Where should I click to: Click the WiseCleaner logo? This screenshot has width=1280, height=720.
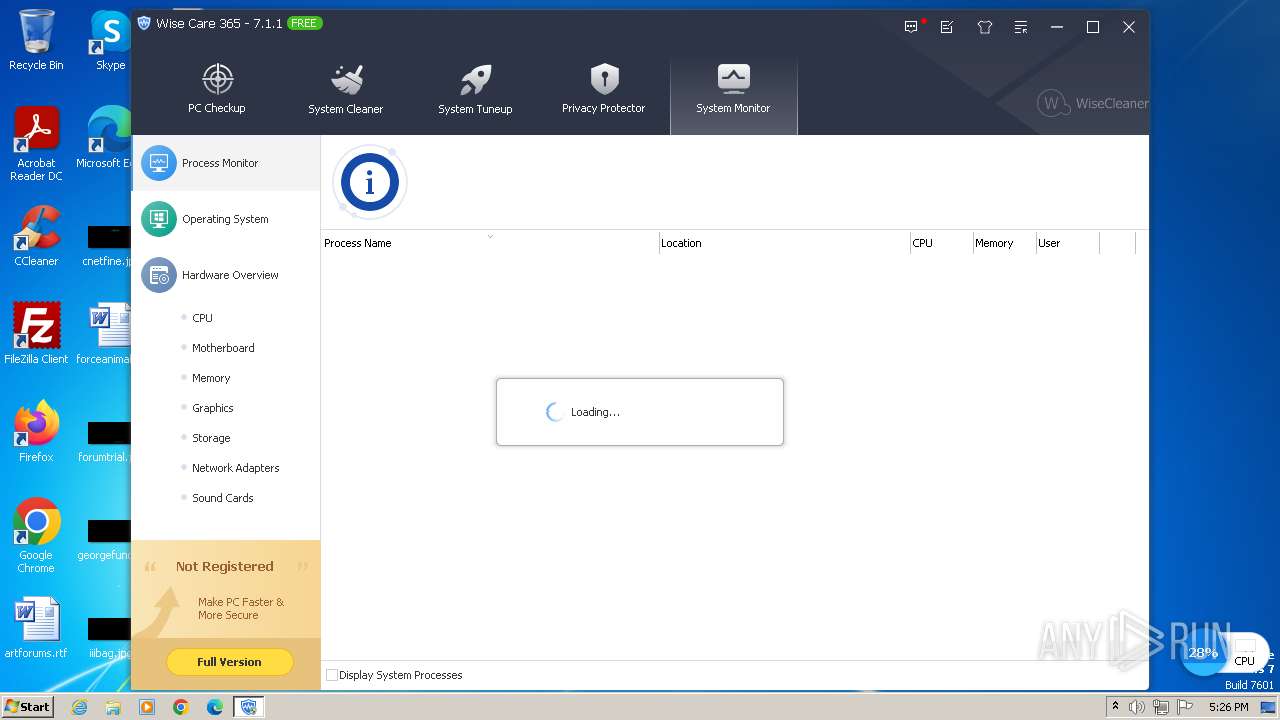click(1093, 103)
